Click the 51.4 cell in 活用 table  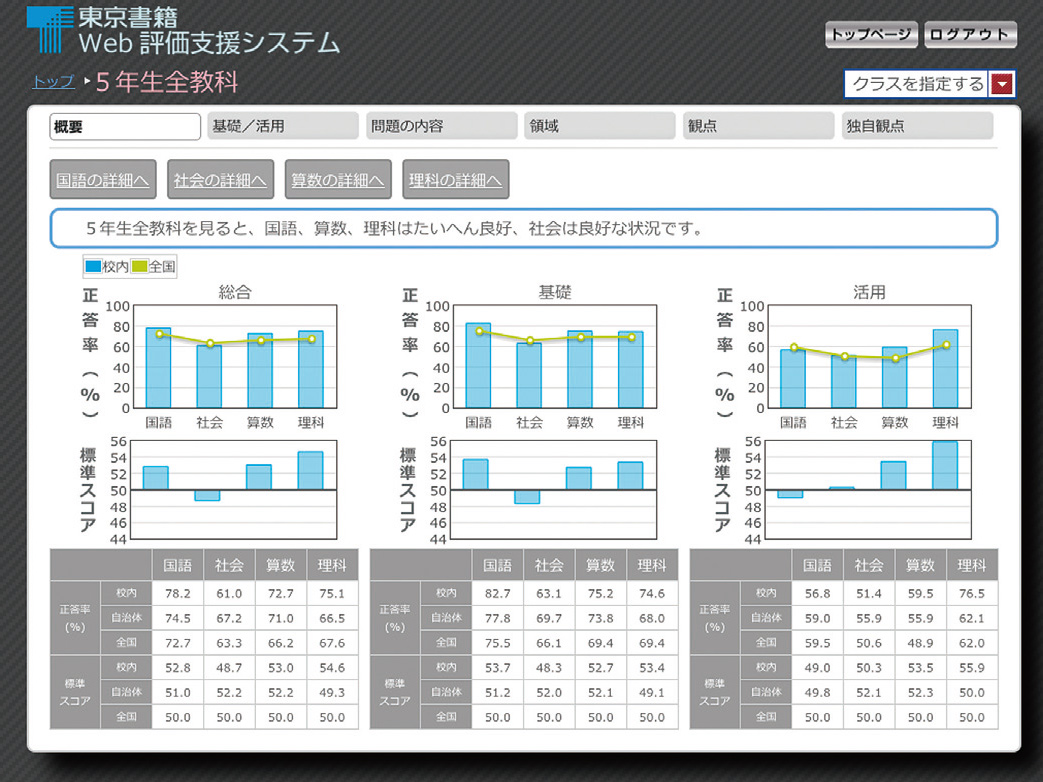coord(869,593)
